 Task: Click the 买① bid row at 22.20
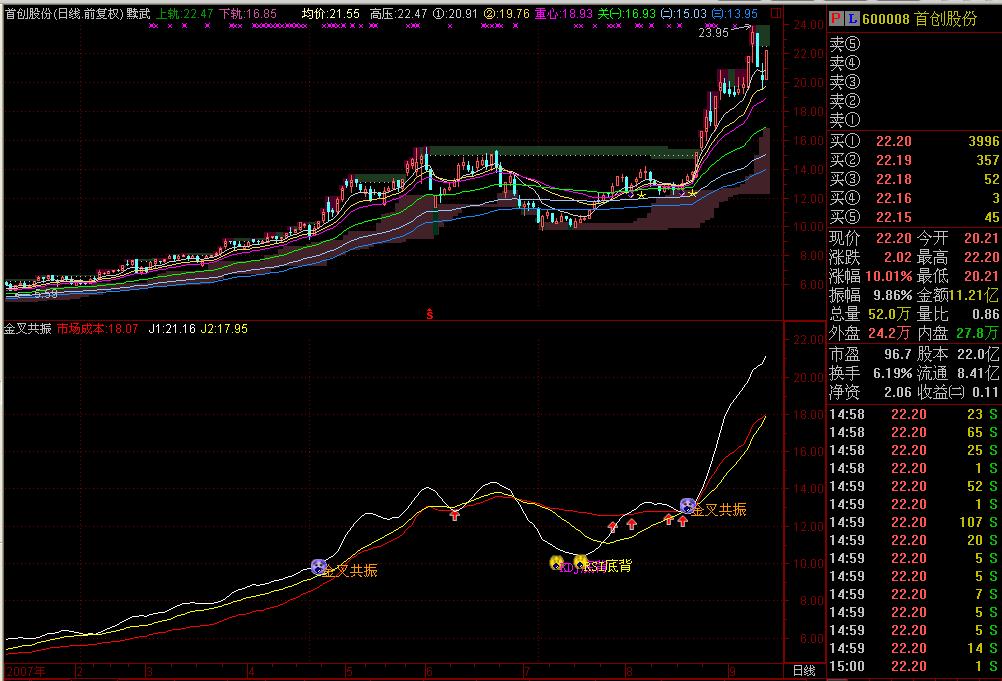pyautogui.click(x=914, y=141)
